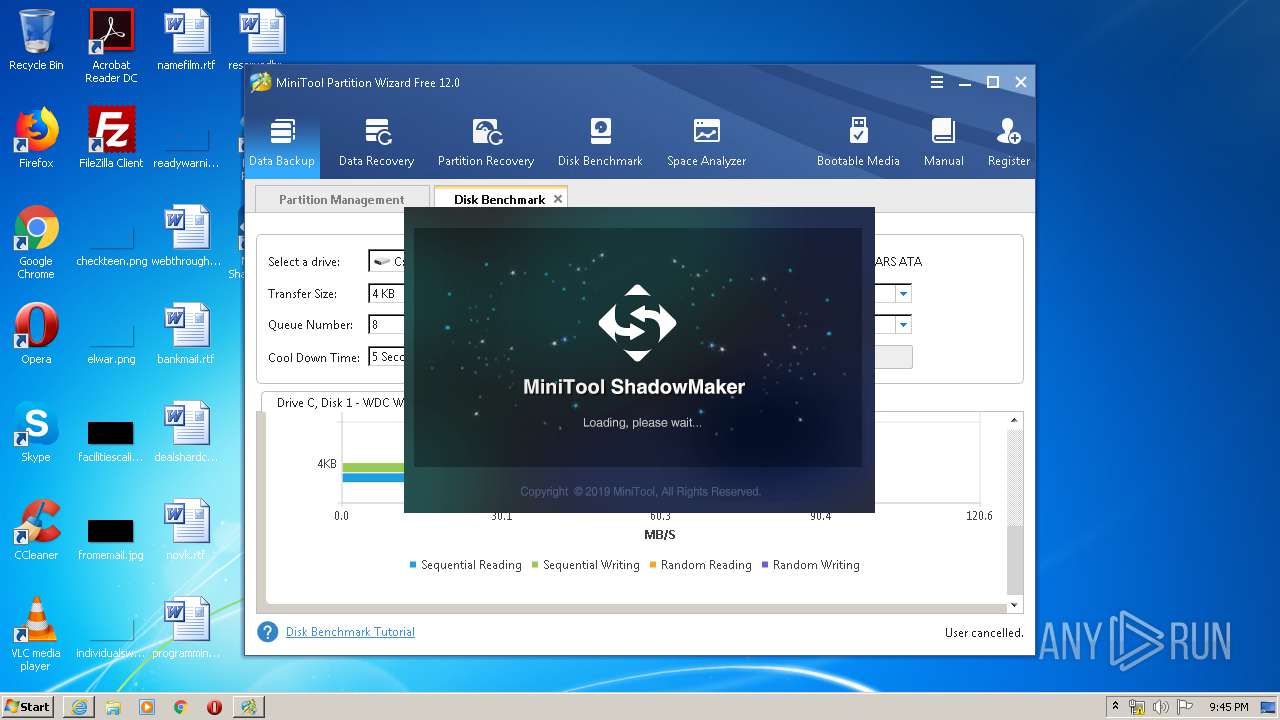Toggle Sequential Writing legend entry
This screenshot has width=1280, height=720.
(x=585, y=565)
